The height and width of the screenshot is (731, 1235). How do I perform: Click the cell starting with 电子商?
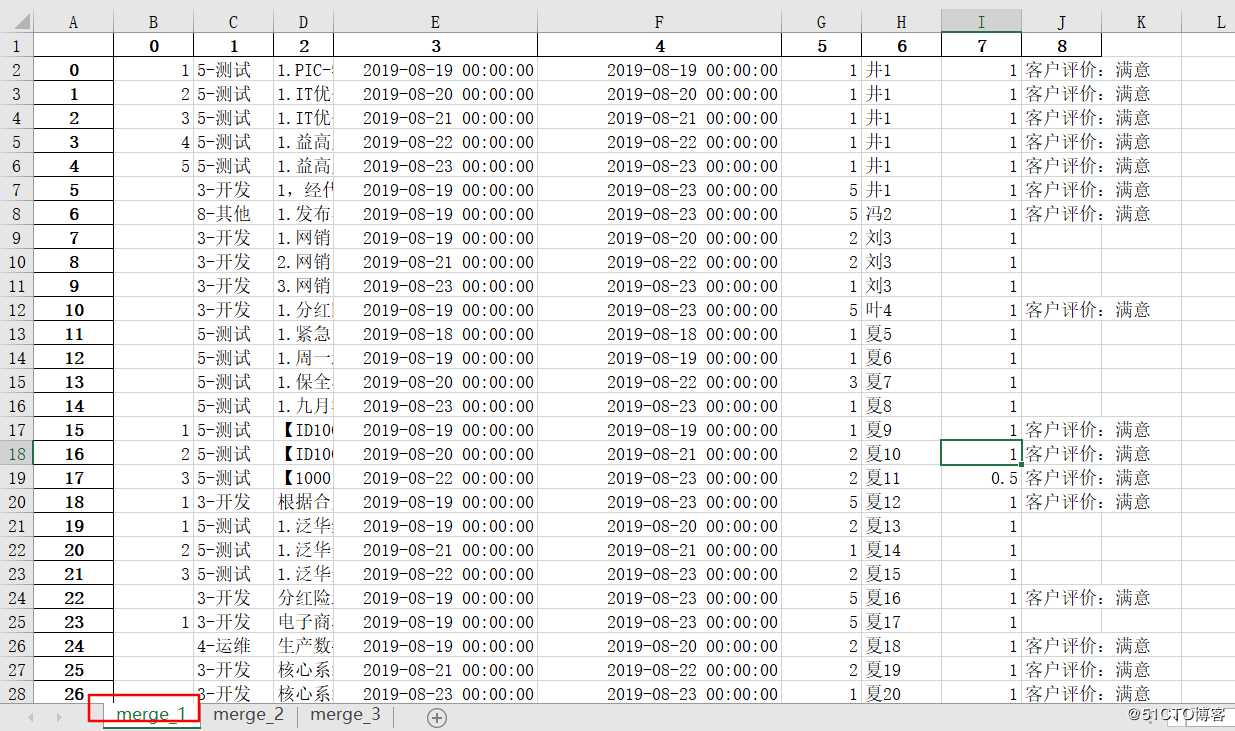point(304,622)
